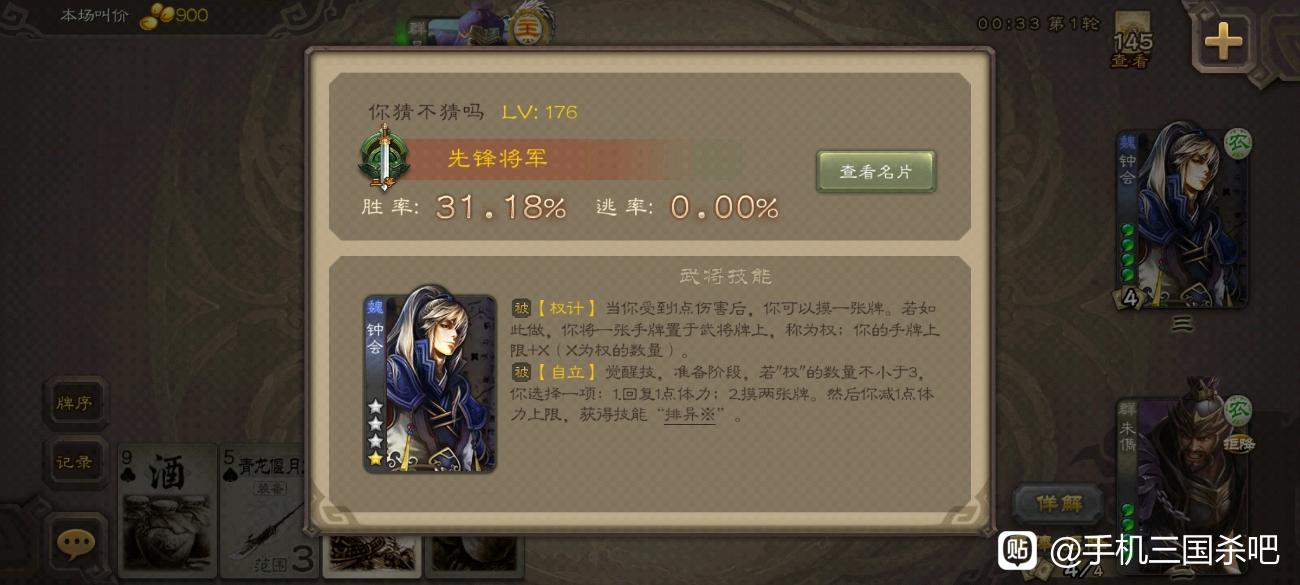Tap the gold plus icon
The width and height of the screenshot is (1300, 585).
tap(1222, 41)
